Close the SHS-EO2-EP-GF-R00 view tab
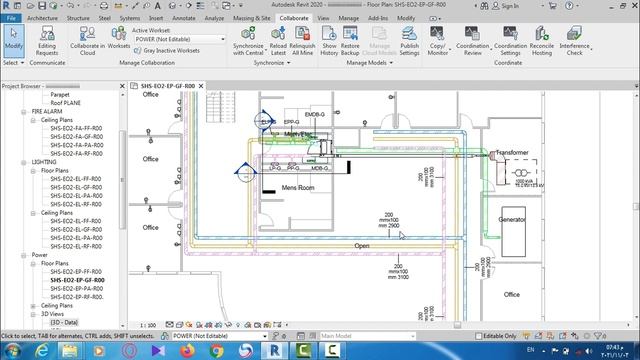This screenshot has height=360, width=640. [201, 86]
